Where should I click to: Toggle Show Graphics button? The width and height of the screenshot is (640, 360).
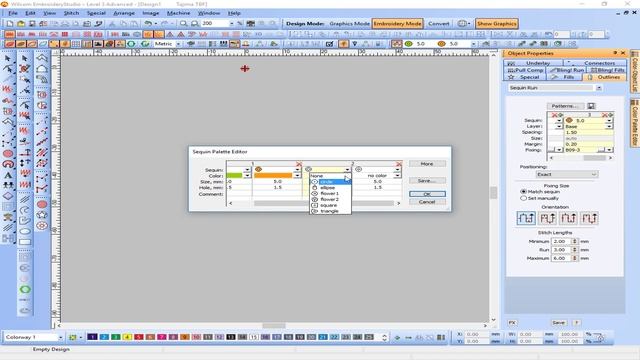click(497, 24)
